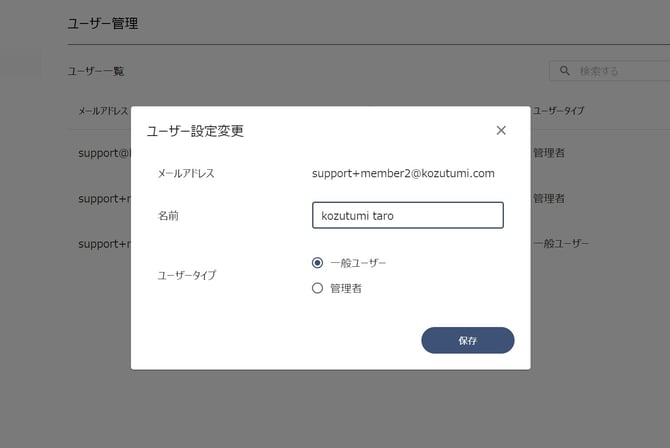Image resolution: width=670 pixels, height=448 pixels.
Task: Select the 一般ユーザー radio button
Action: pos(317,262)
